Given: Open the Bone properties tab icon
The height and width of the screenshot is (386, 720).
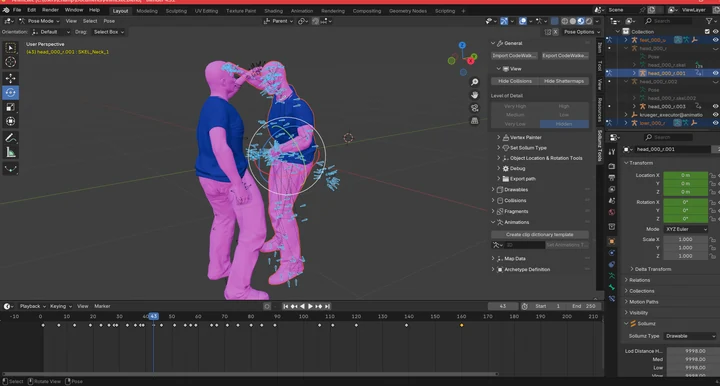Looking at the screenshot, I should tap(612, 287).
